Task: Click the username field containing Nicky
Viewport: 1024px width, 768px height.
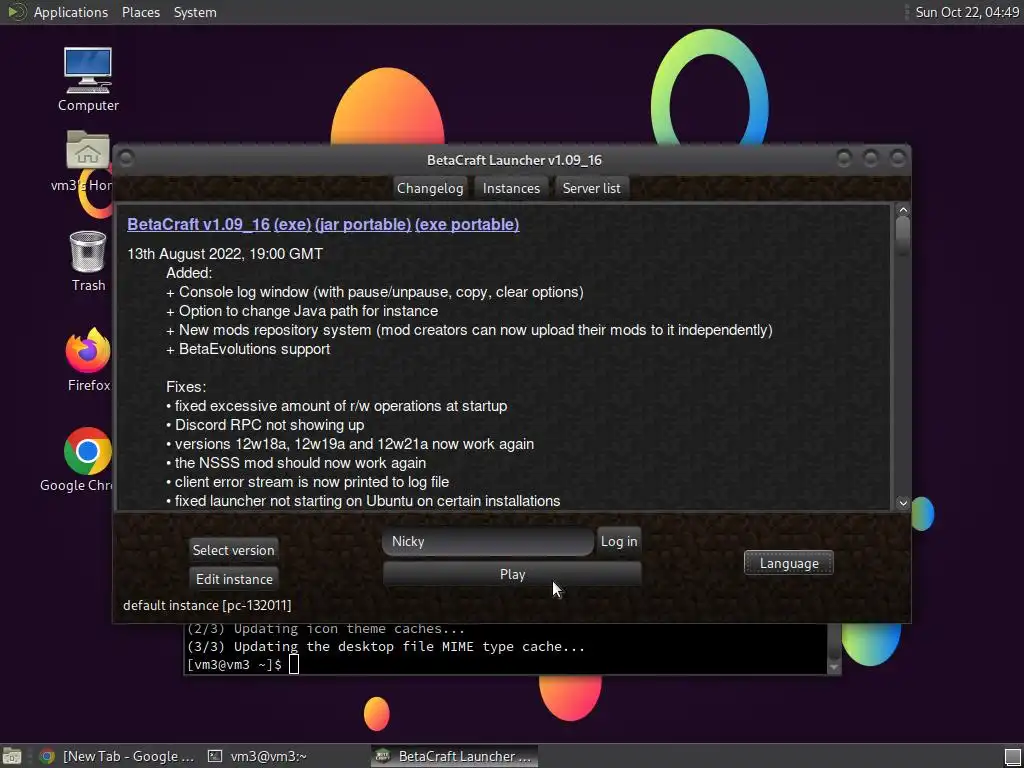Action: click(488, 541)
